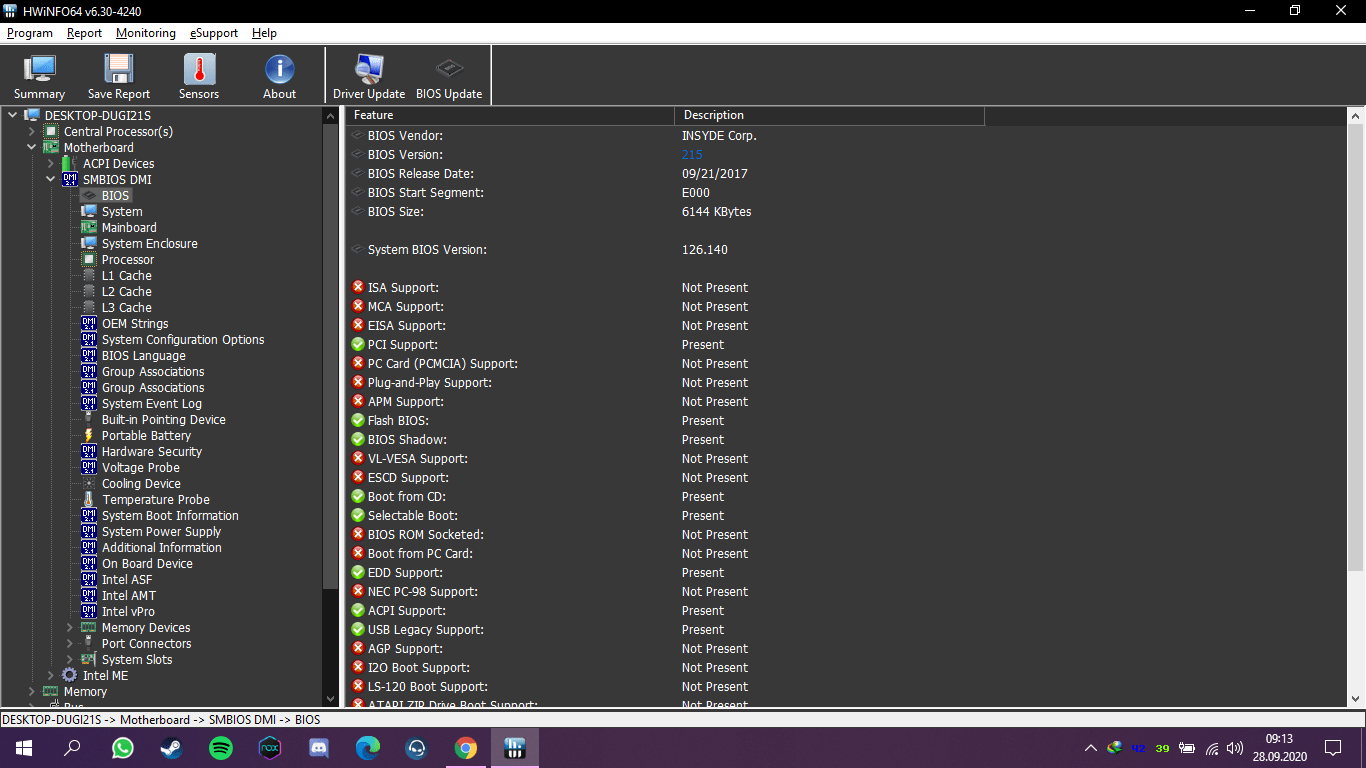Open the Help menu
1366x768 pixels.
[x=264, y=33]
